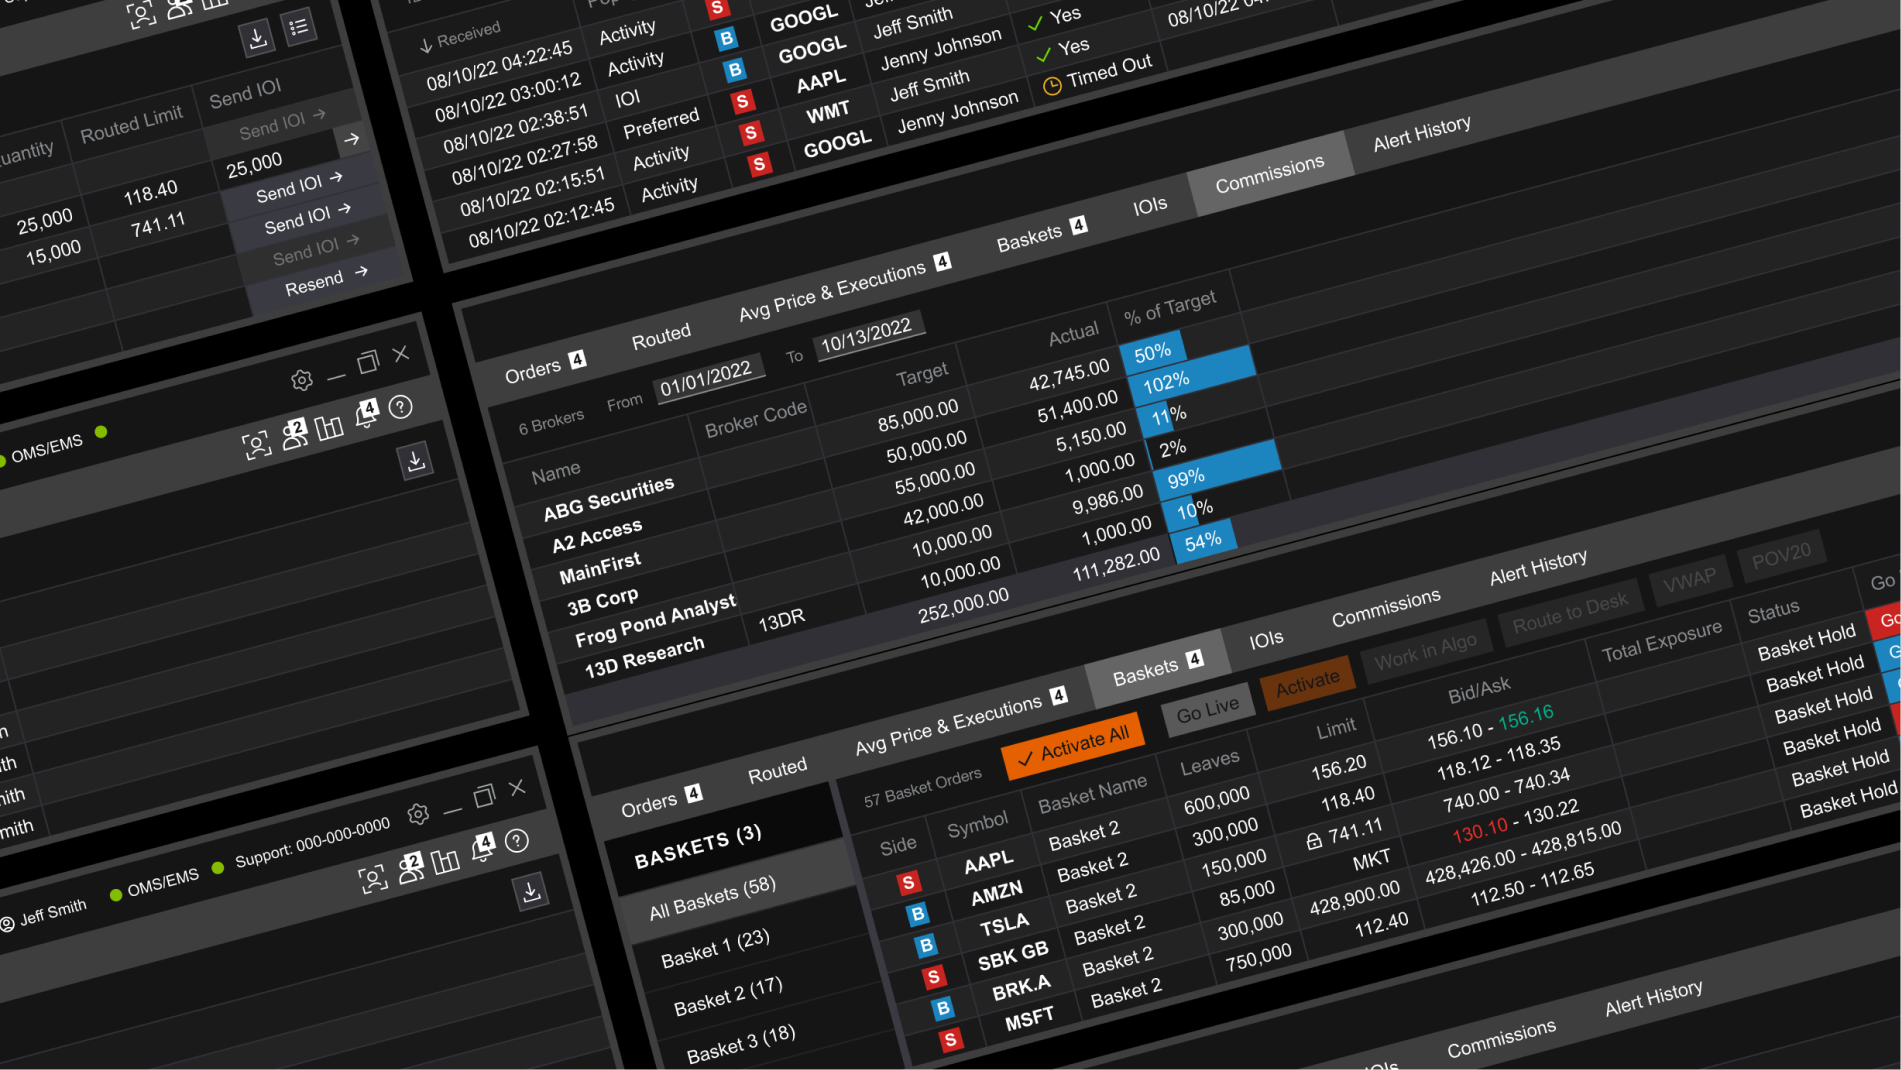
Task: Open the Routed tab above the brokers table
Action: point(661,337)
